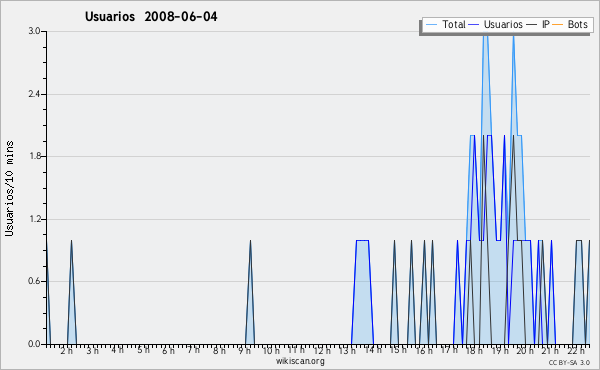Click the chart title 'Usuarios 2008-06-04'

pyautogui.click(x=151, y=16)
